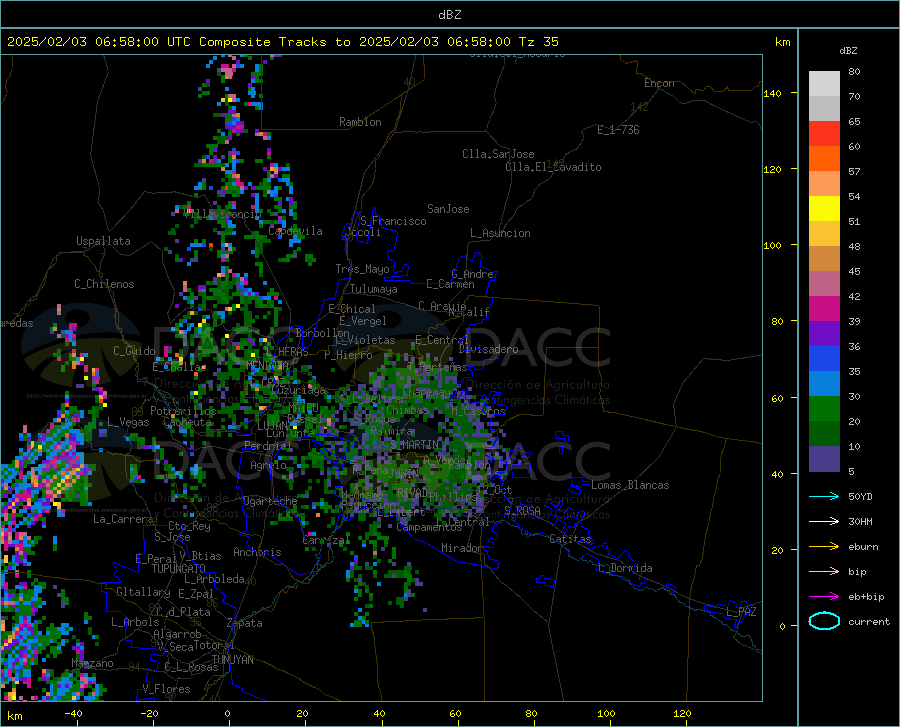Image resolution: width=900 pixels, height=727 pixels.
Task: Click the S_Francisco label
Action: tap(393, 221)
